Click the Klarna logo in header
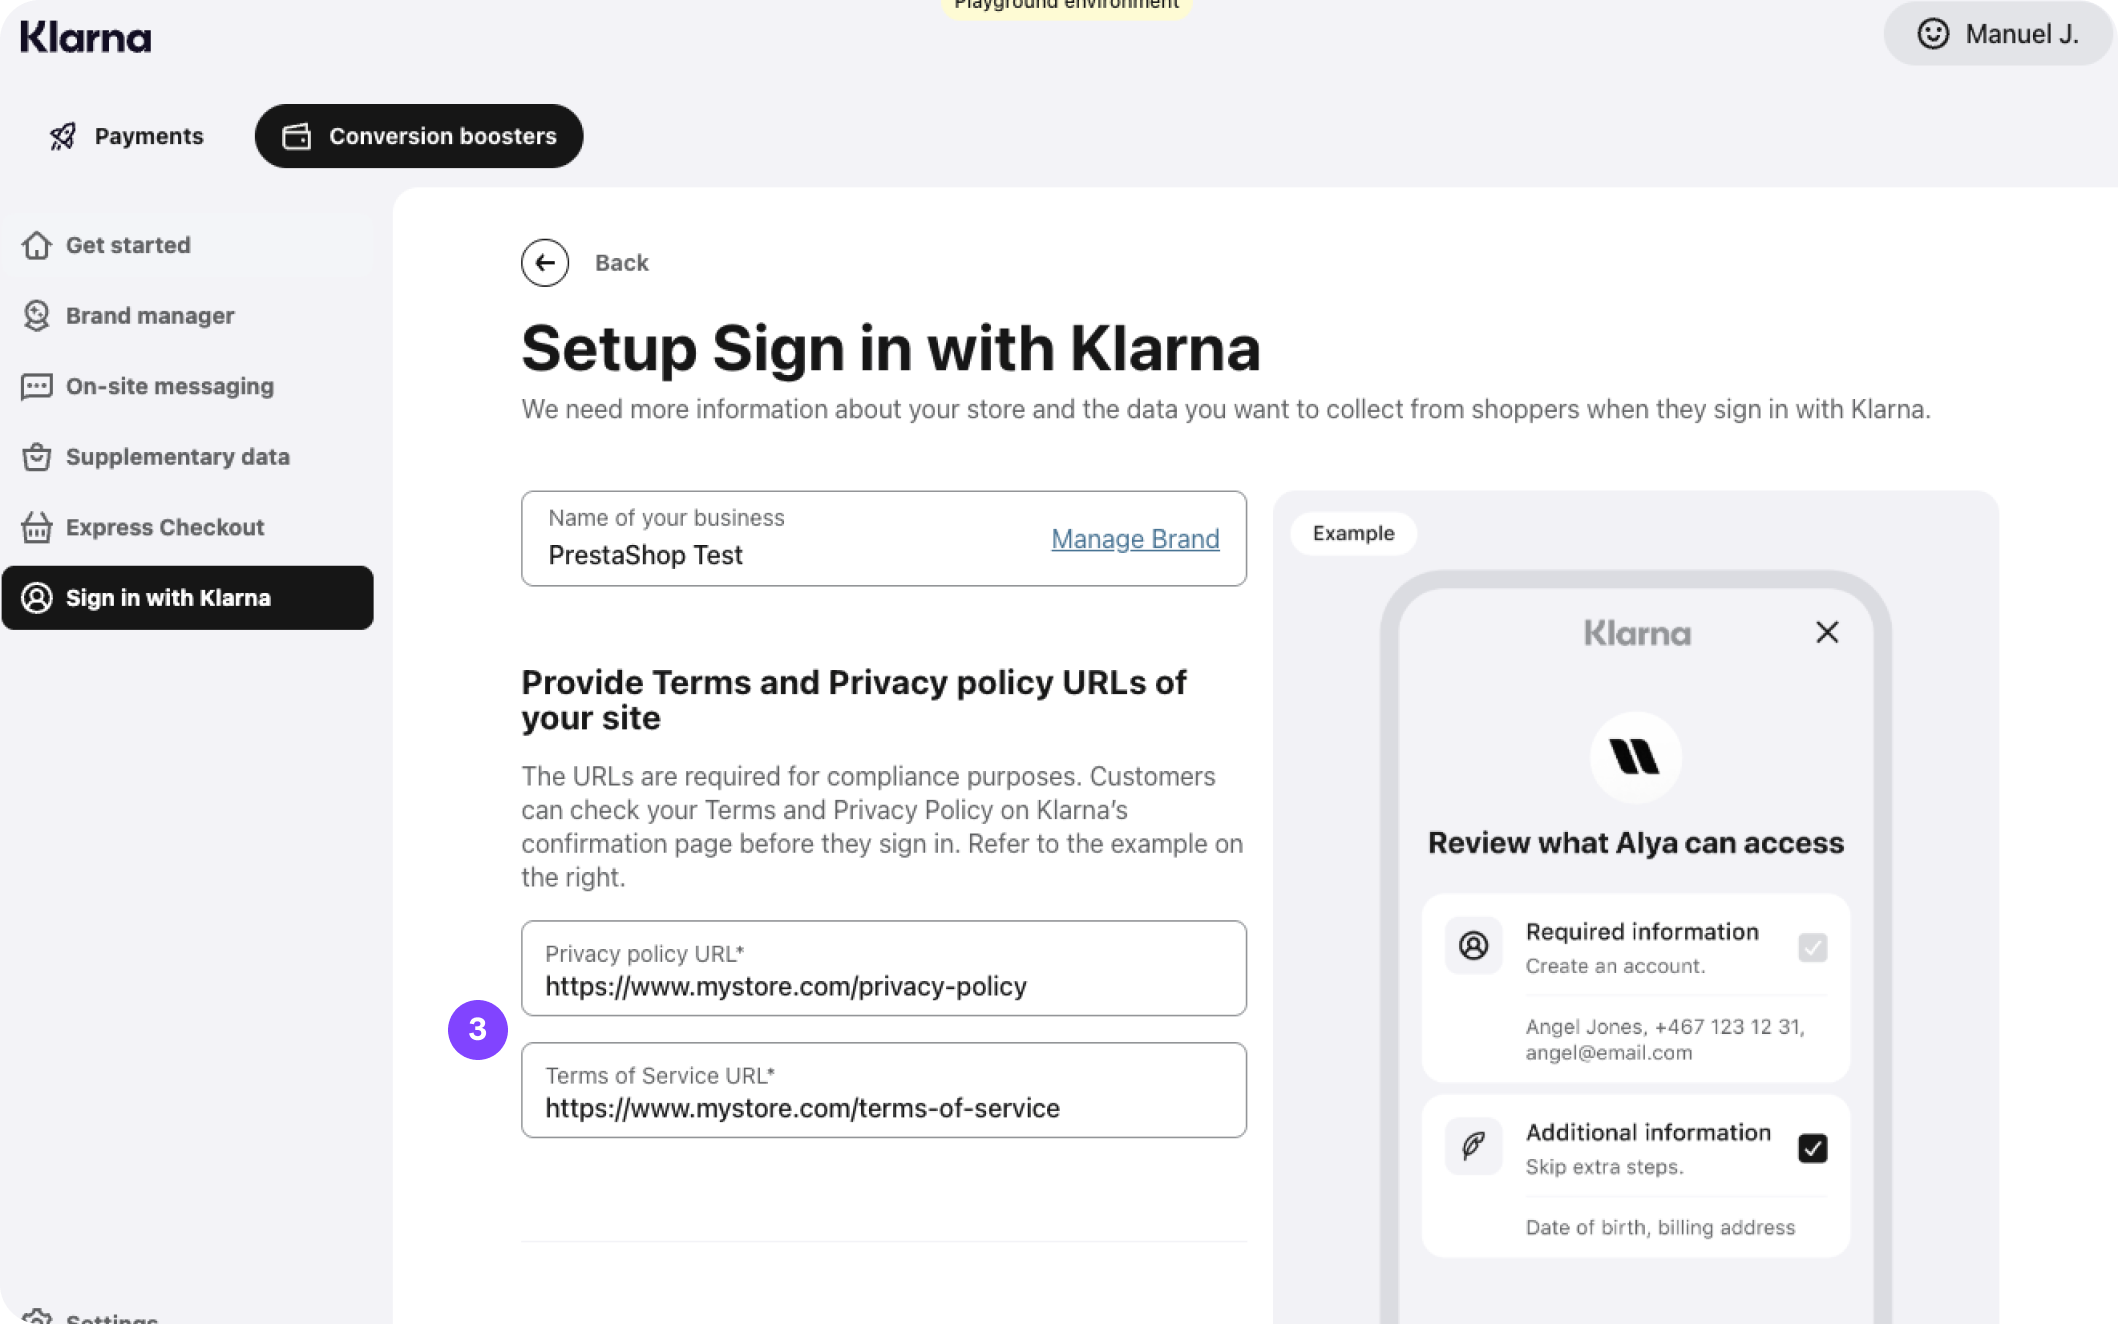This screenshot has height=1324, width=2118. point(86,38)
